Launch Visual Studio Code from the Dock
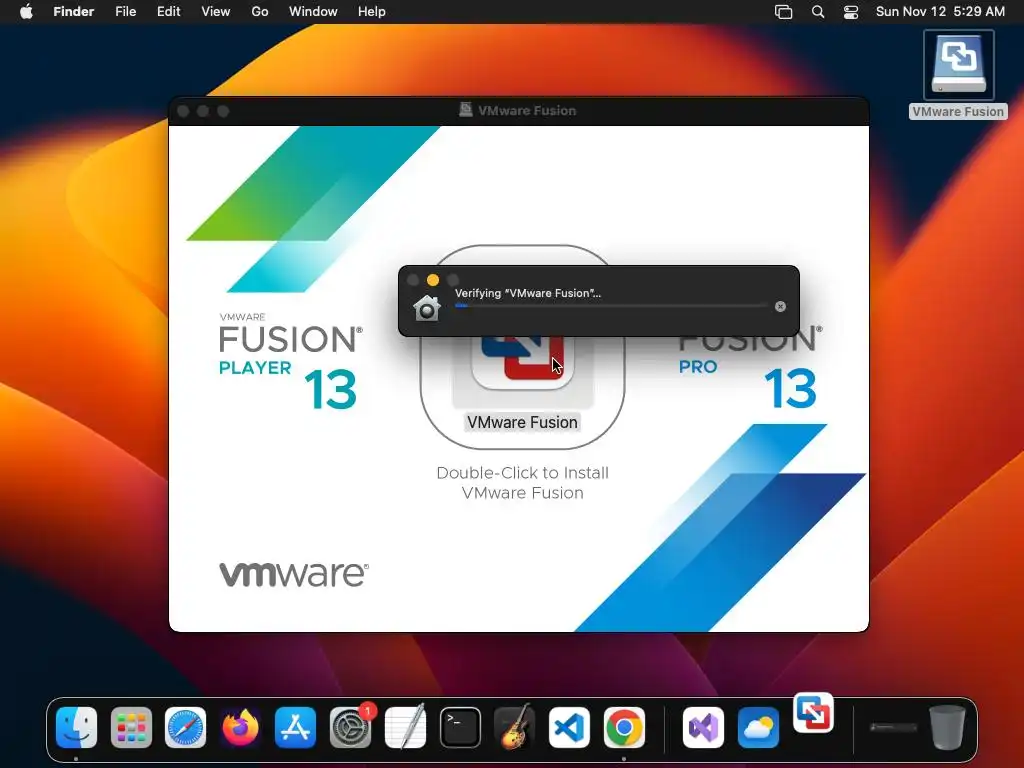1024x768 pixels. pos(569,727)
